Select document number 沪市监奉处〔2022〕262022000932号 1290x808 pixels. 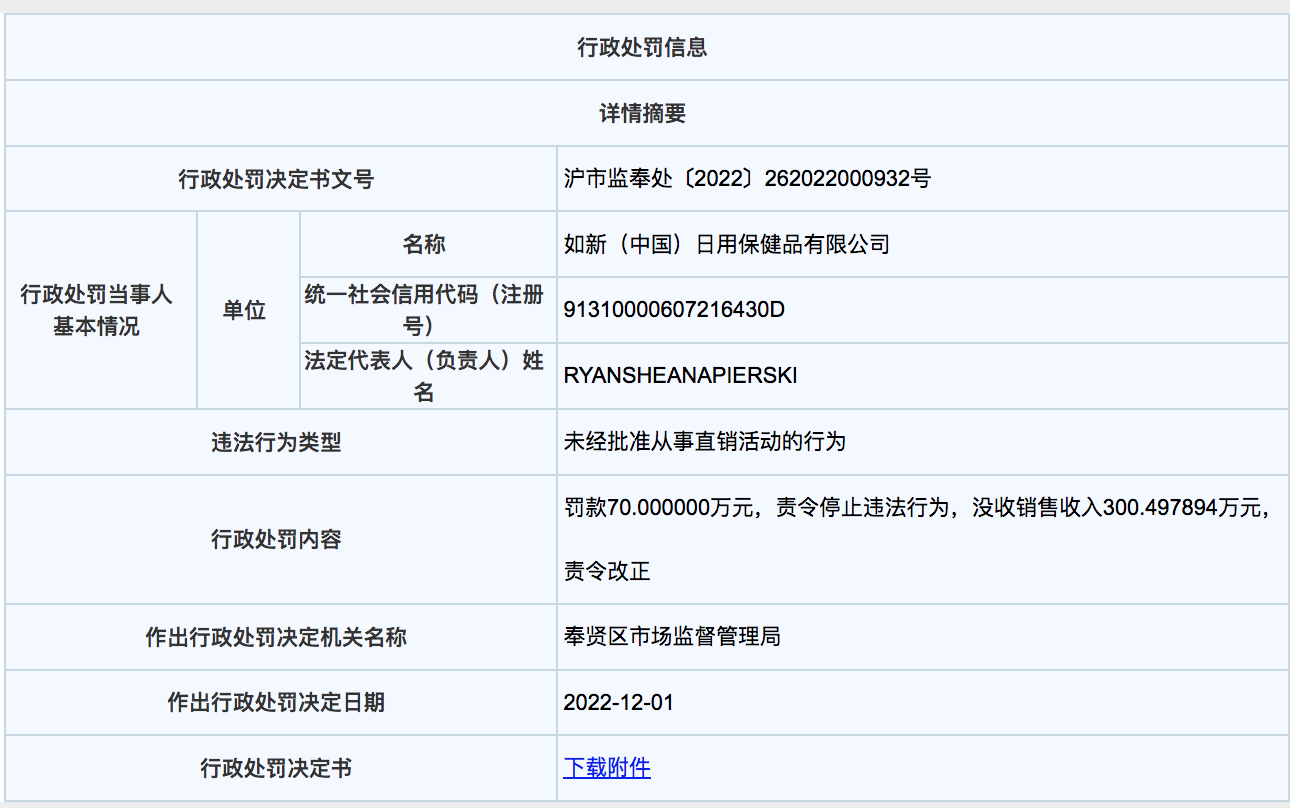coord(747,179)
